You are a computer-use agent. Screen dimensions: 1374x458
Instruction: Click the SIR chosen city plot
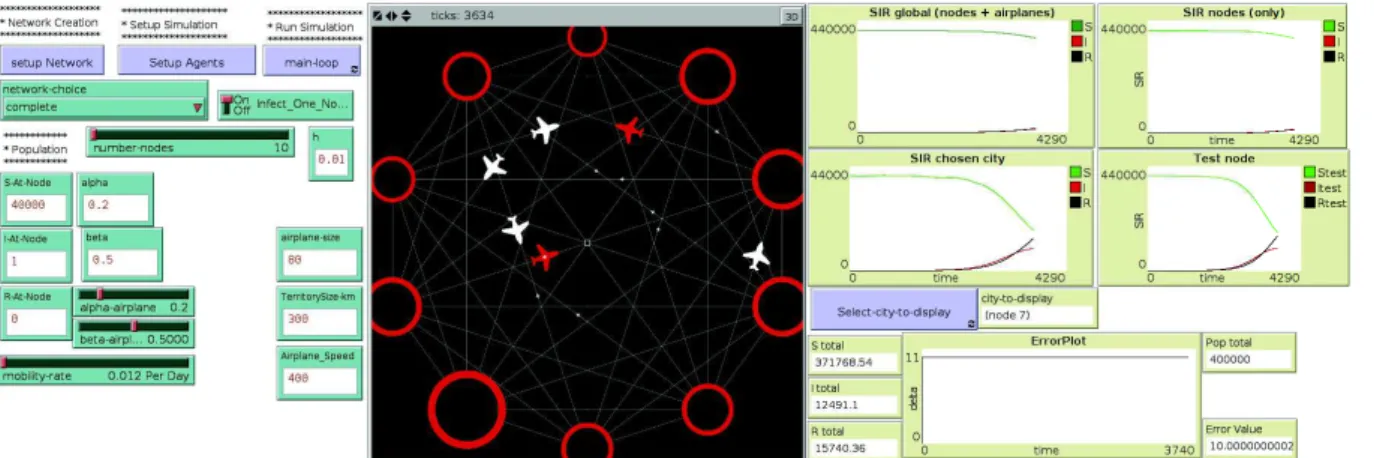click(x=952, y=218)
